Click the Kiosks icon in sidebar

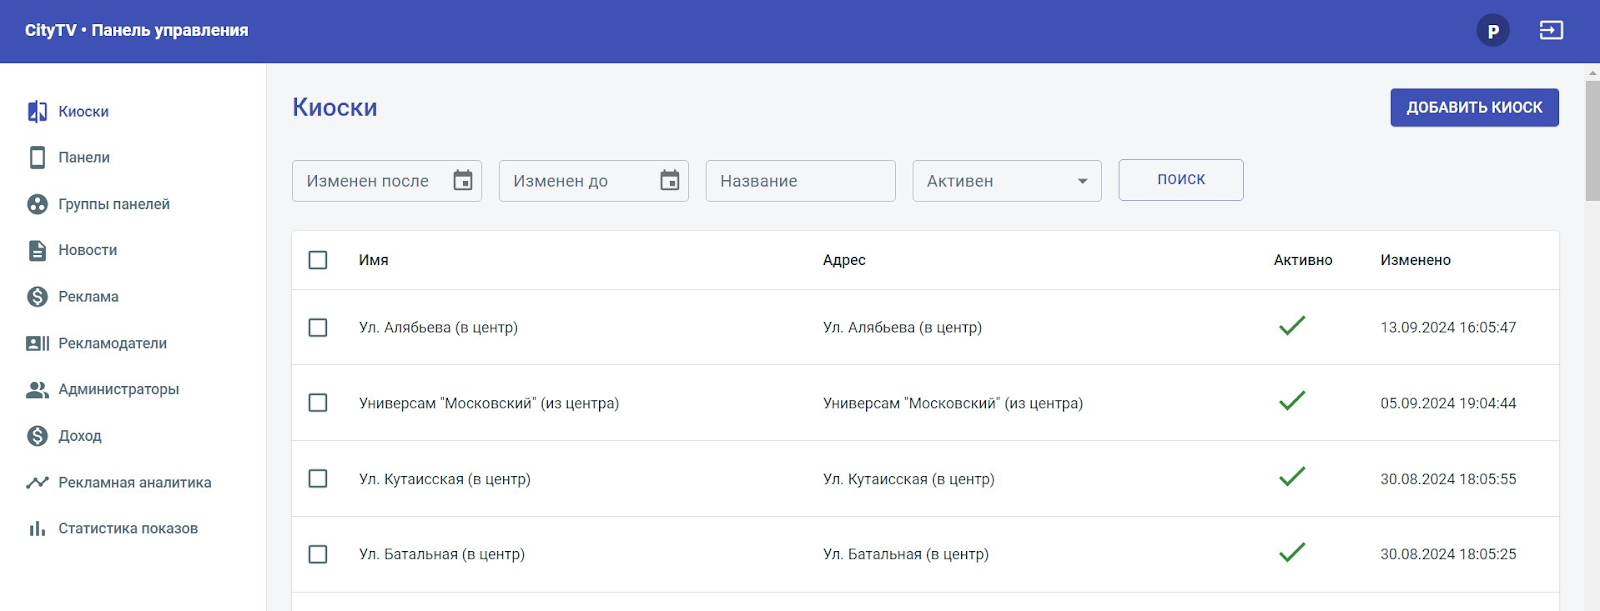pos(37,112)
